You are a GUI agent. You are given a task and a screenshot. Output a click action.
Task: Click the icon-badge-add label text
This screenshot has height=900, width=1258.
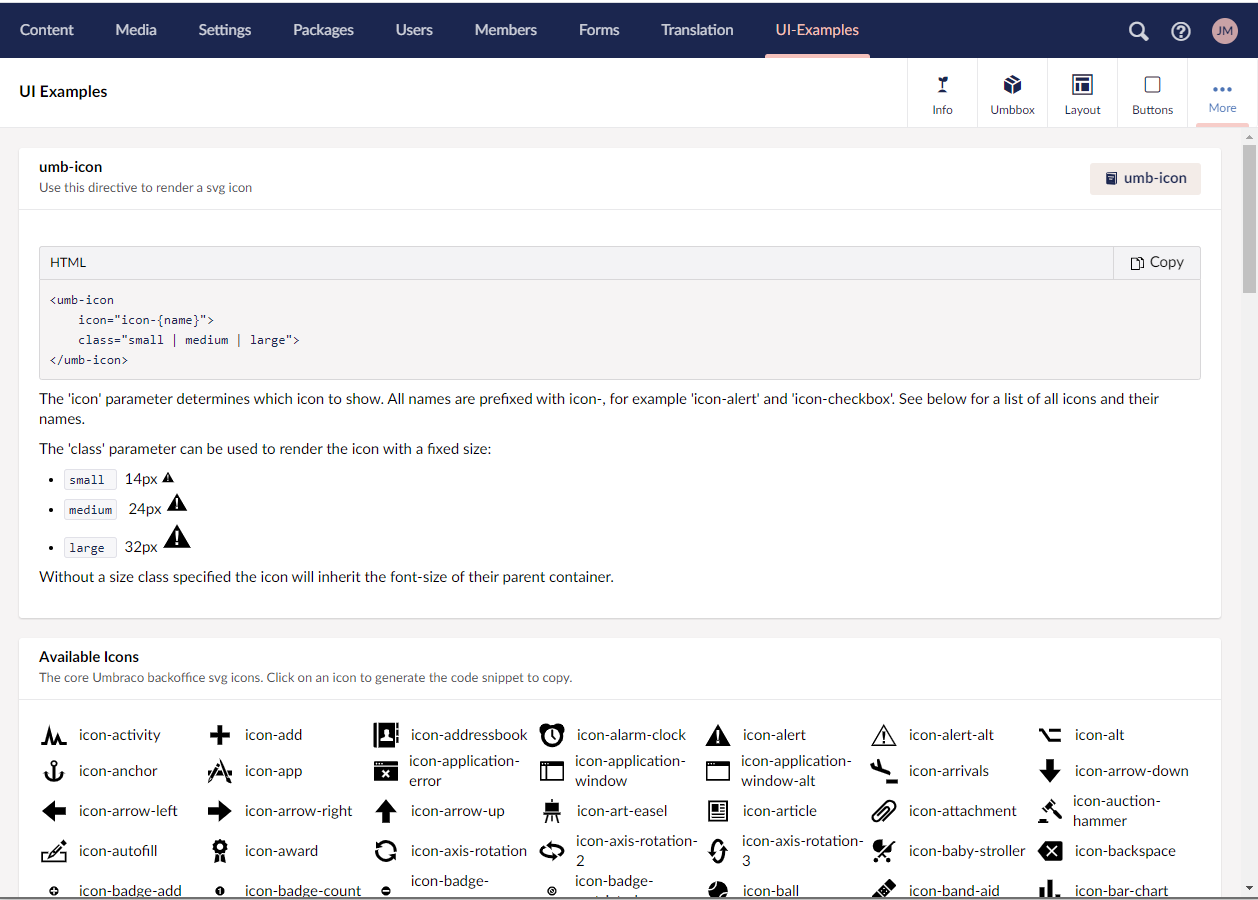pyautogui.click(x=130, y=890)
